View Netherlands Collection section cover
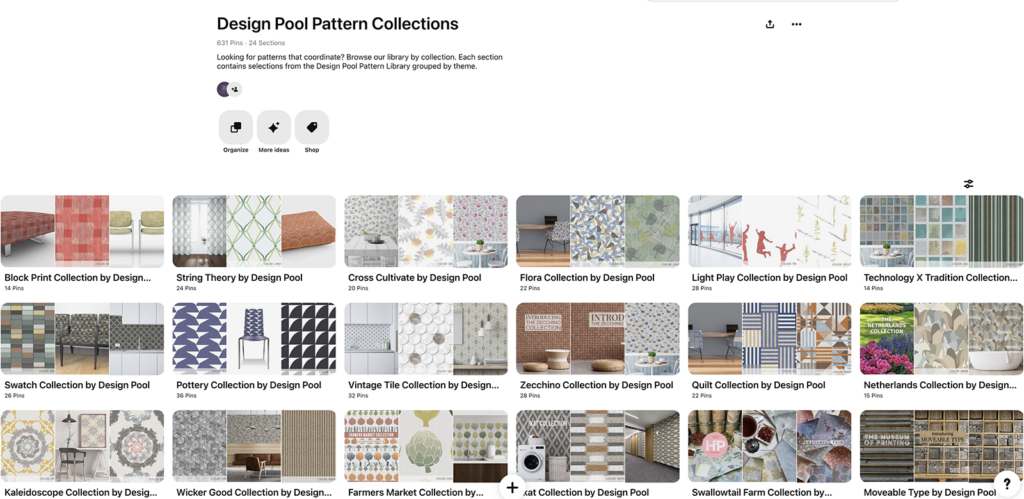This screenshot has width=1024, height=499. [942, 339]
